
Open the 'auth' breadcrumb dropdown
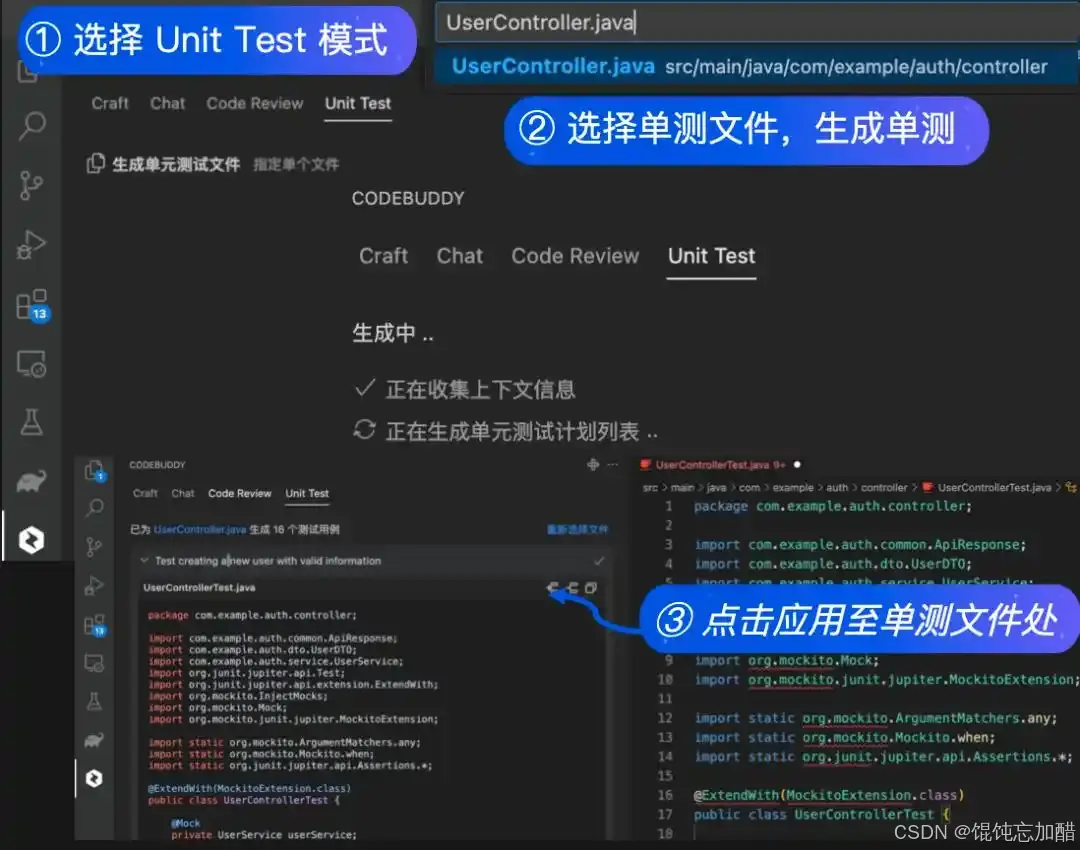(x=836, y=487)
